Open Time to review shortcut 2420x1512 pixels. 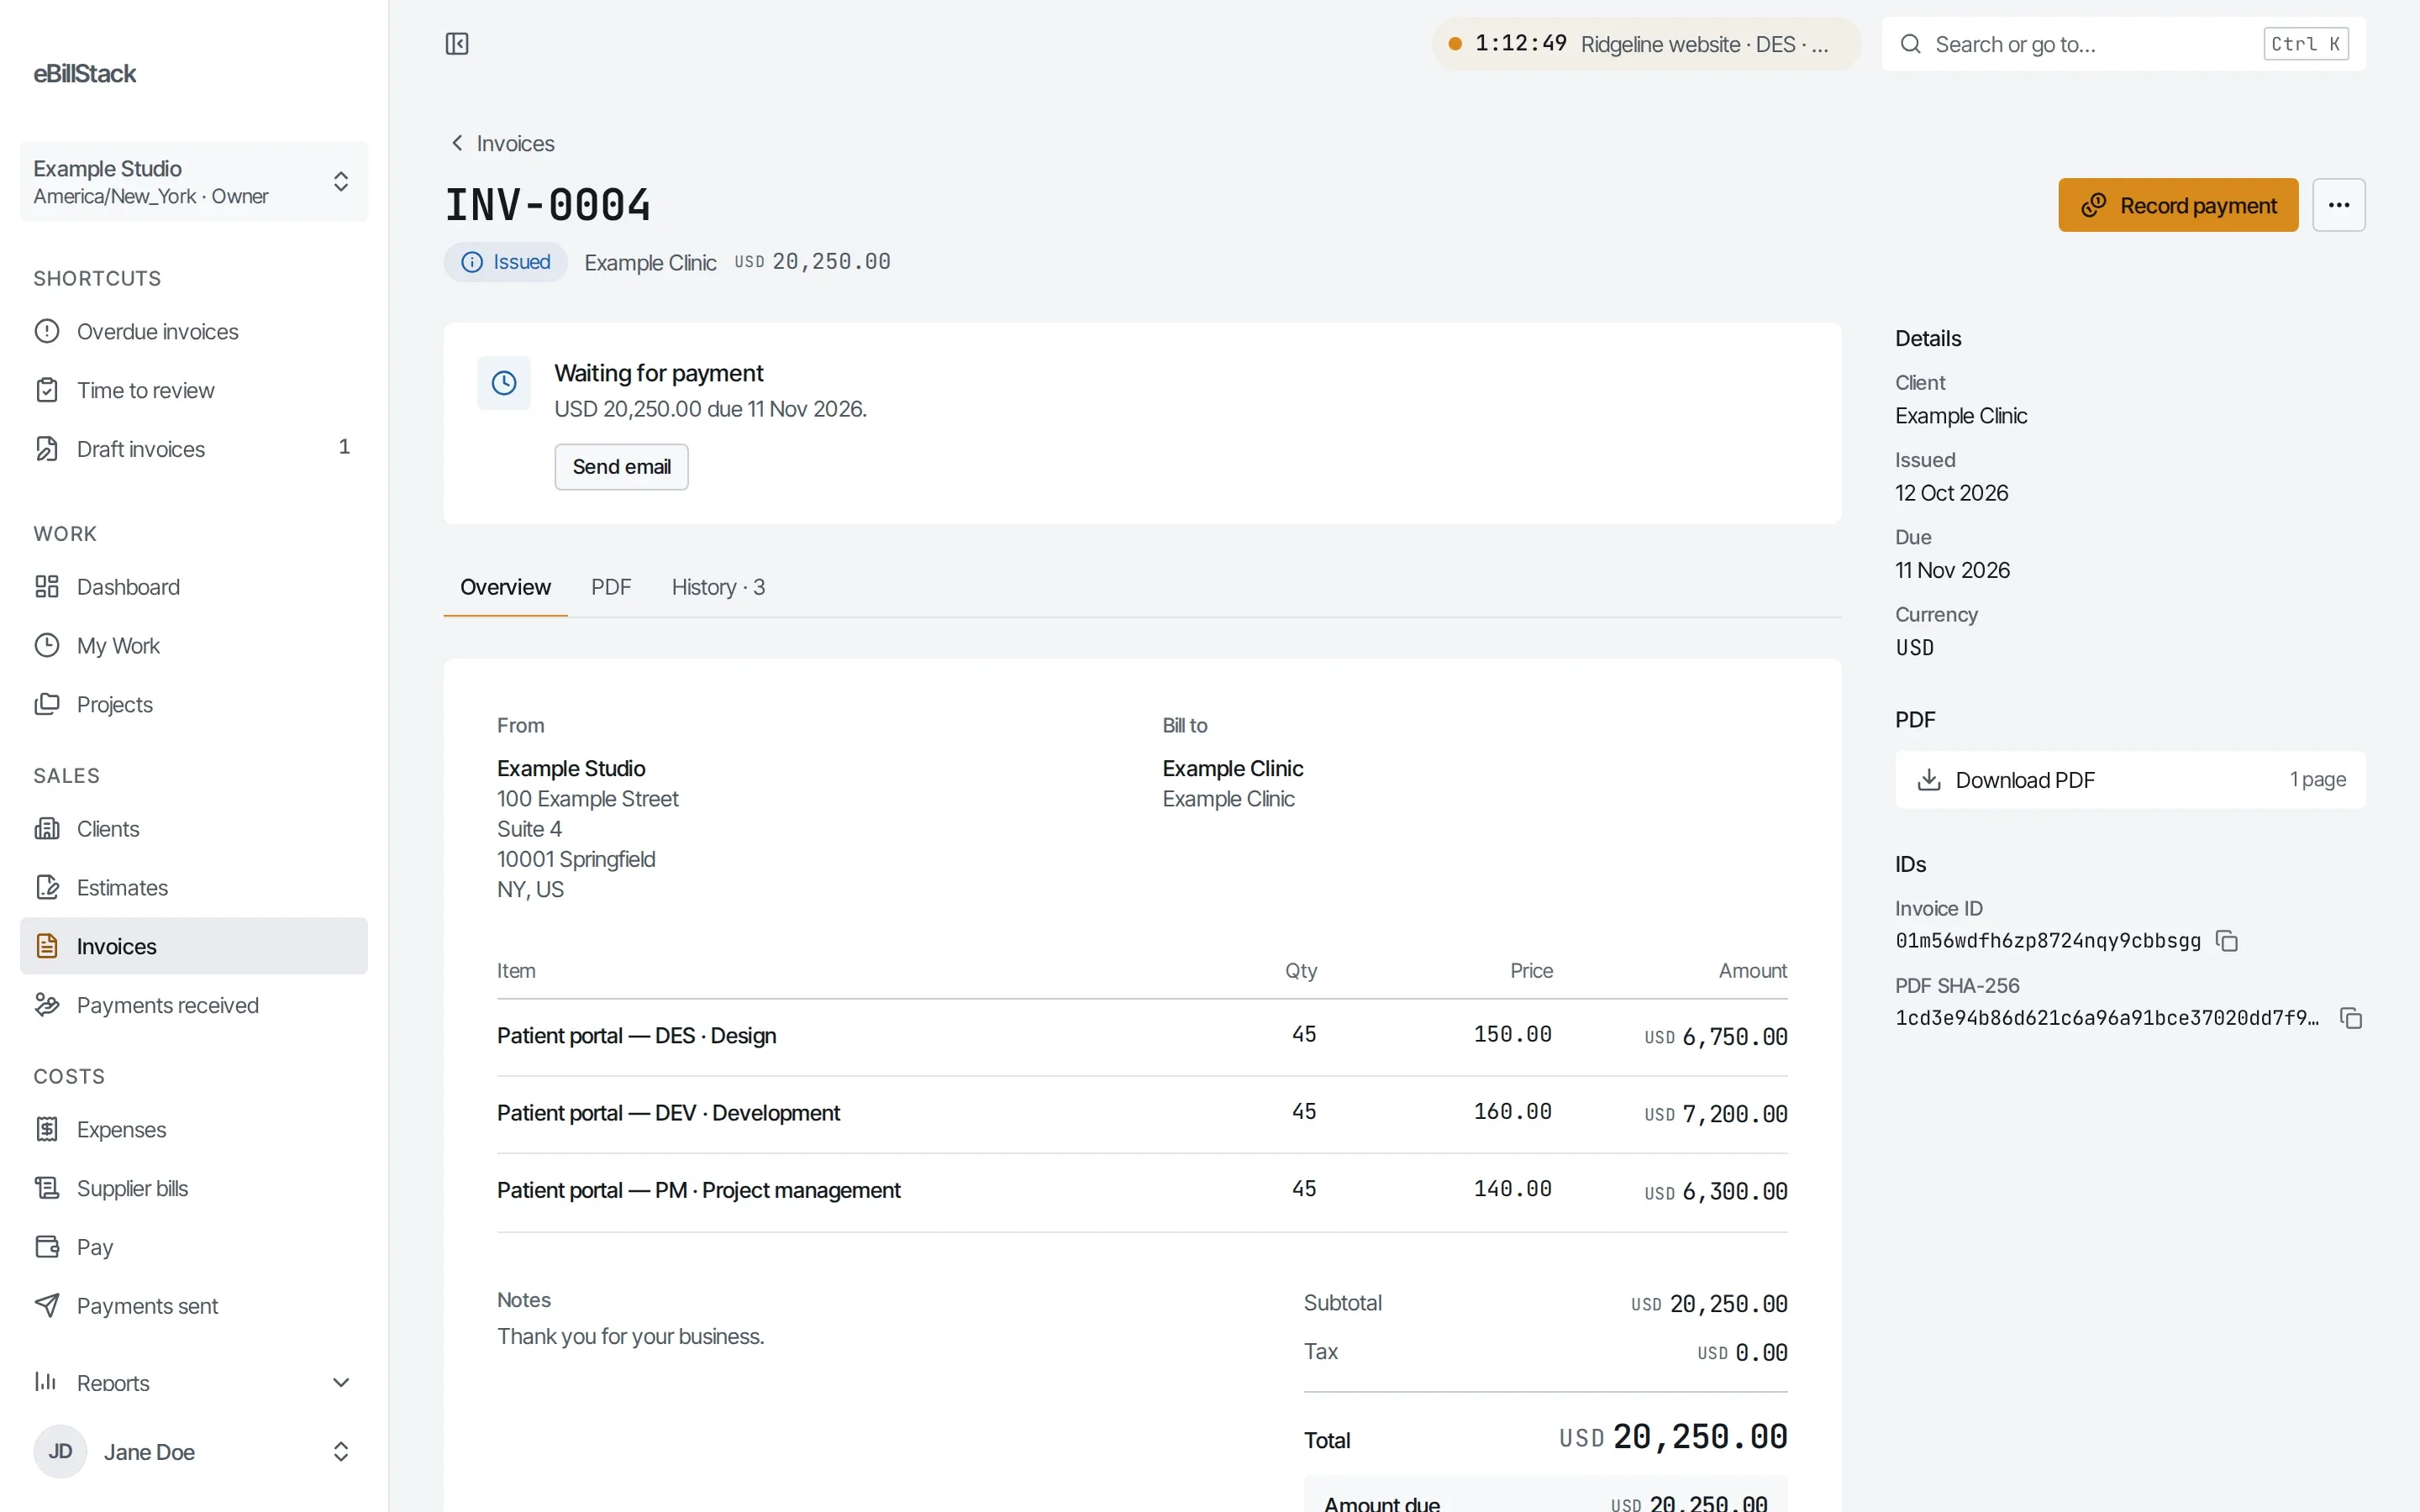tap(194, 390)
